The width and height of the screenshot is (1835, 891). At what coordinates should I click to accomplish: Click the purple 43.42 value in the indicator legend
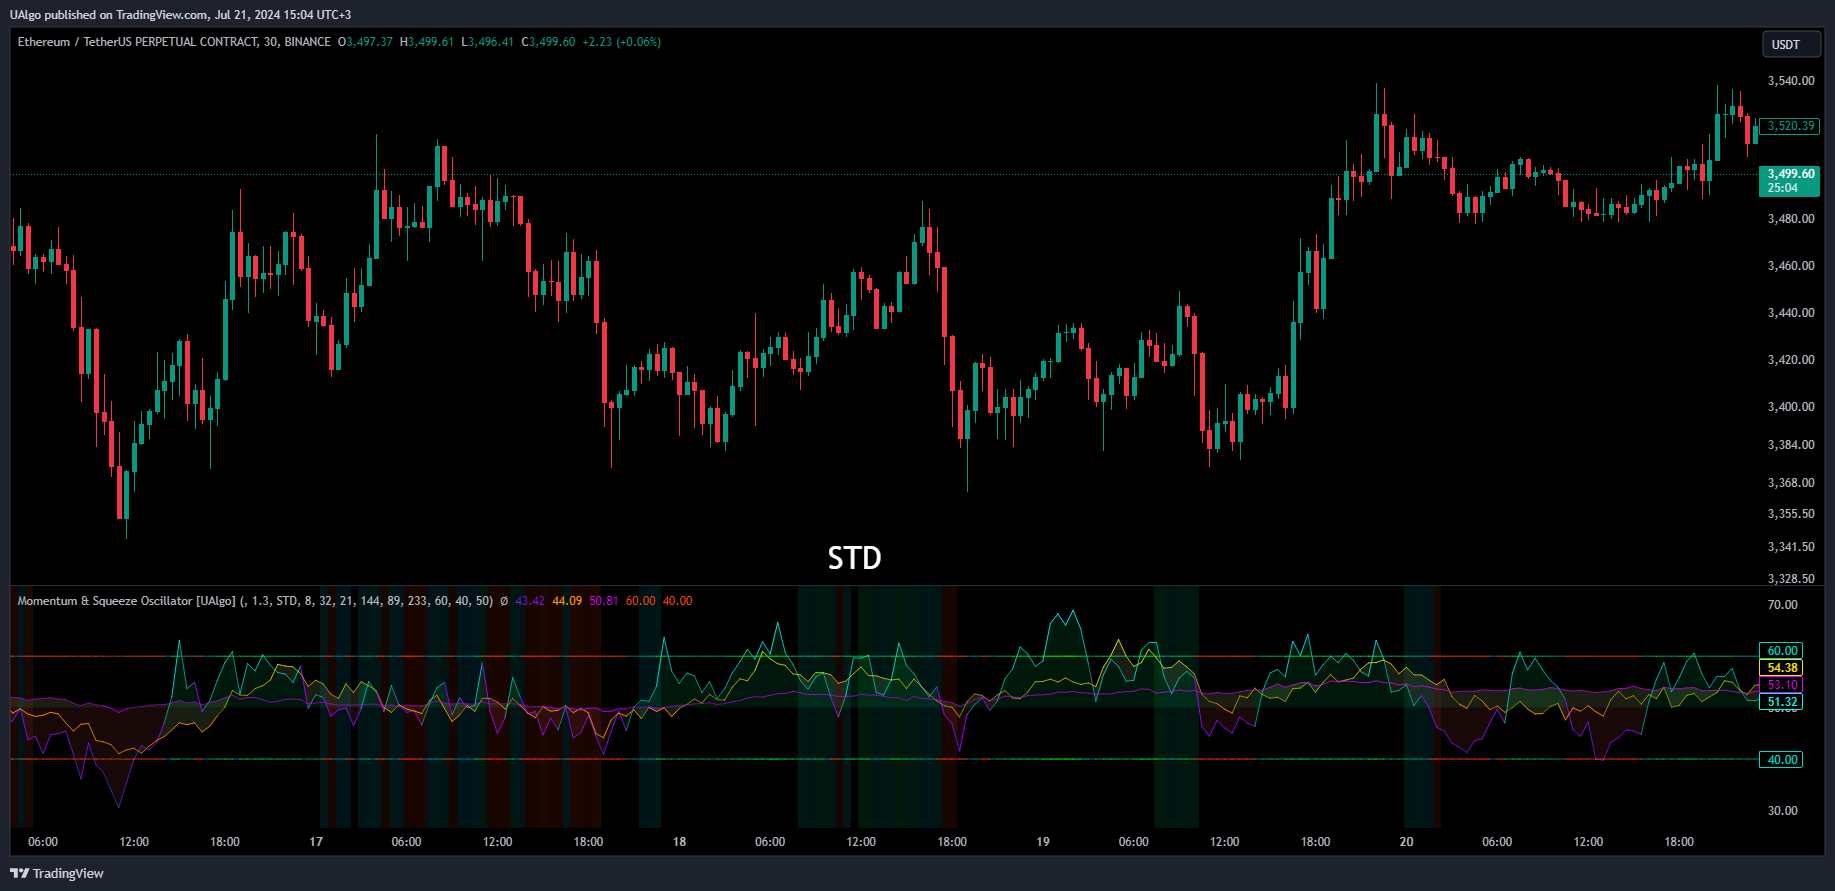coord(530,601)
